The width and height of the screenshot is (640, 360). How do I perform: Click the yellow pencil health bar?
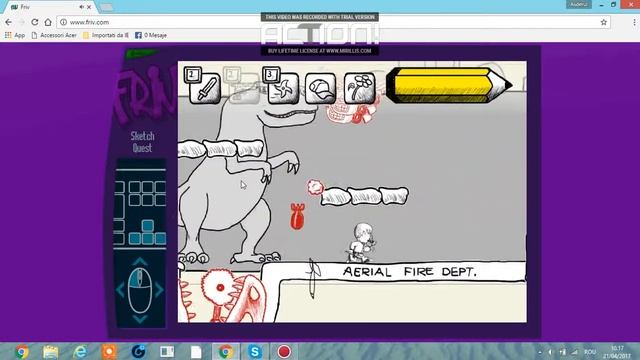(449, 85)
